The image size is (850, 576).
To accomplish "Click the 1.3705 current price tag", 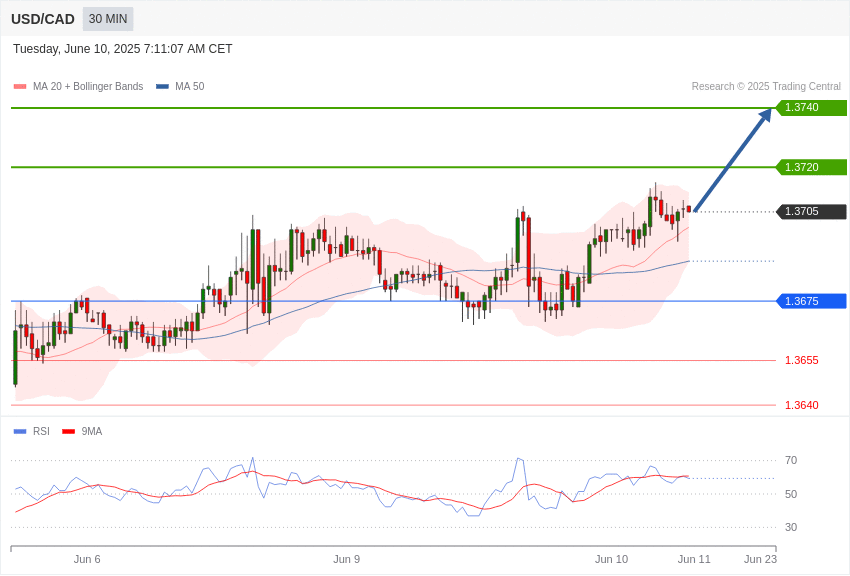I will click(x=811, y=211).
